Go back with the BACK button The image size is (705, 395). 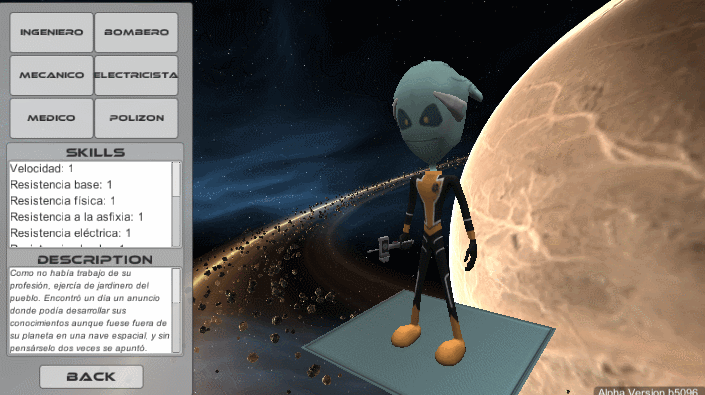(x=91, y=377)
